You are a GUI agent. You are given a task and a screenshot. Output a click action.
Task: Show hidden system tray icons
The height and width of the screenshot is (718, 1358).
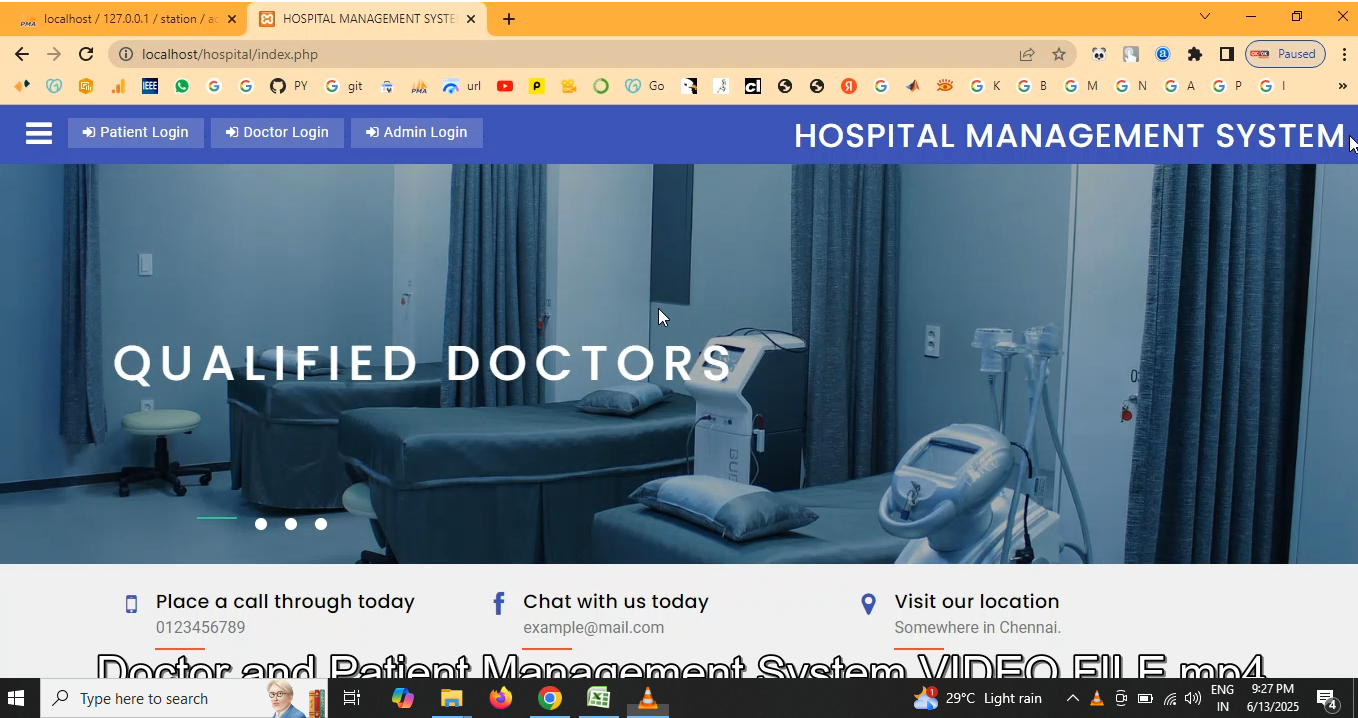(1072, 698)
